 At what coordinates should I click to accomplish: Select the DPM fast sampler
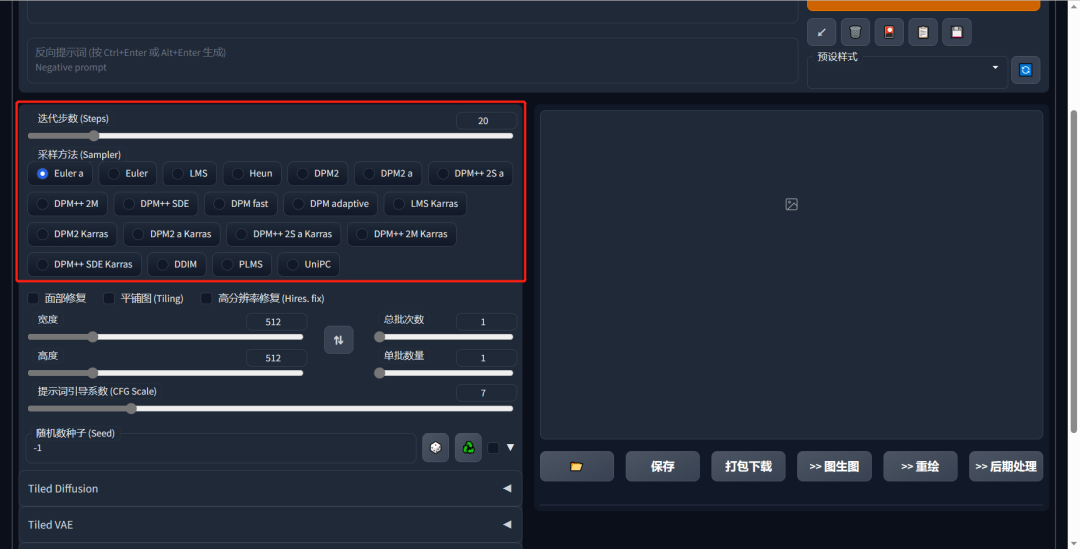point(241,203)
